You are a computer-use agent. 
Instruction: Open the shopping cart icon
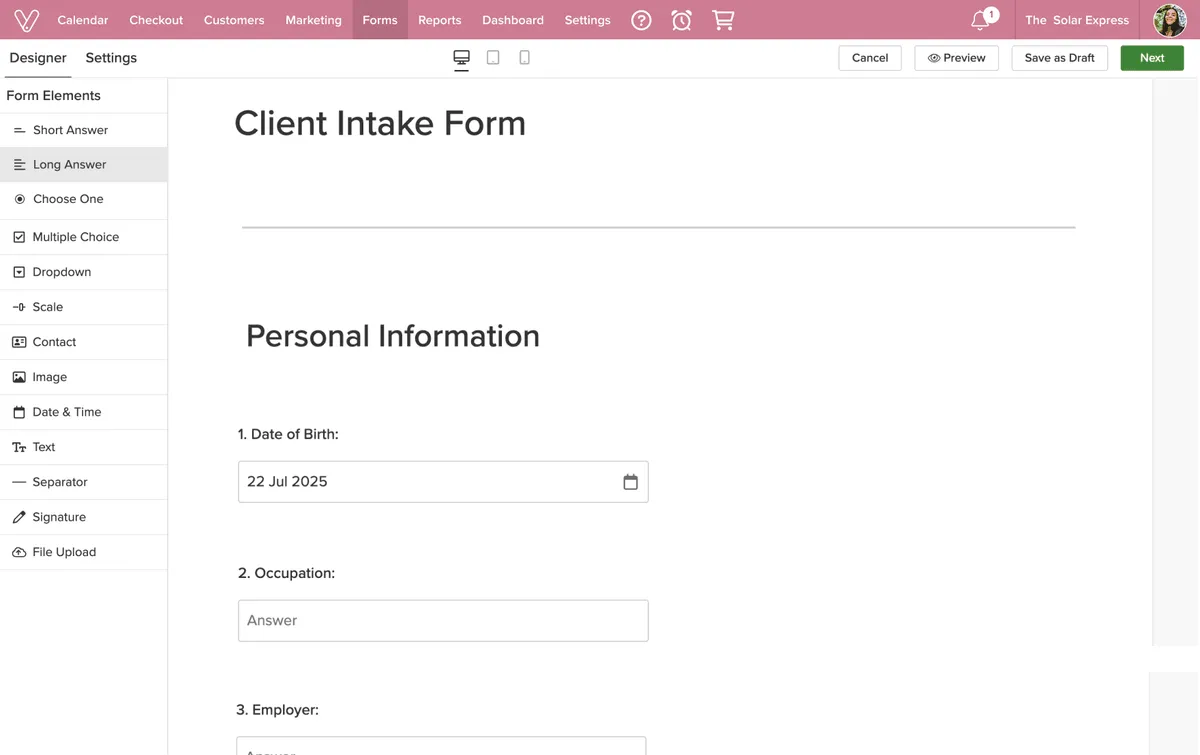[x=722, y=20]
